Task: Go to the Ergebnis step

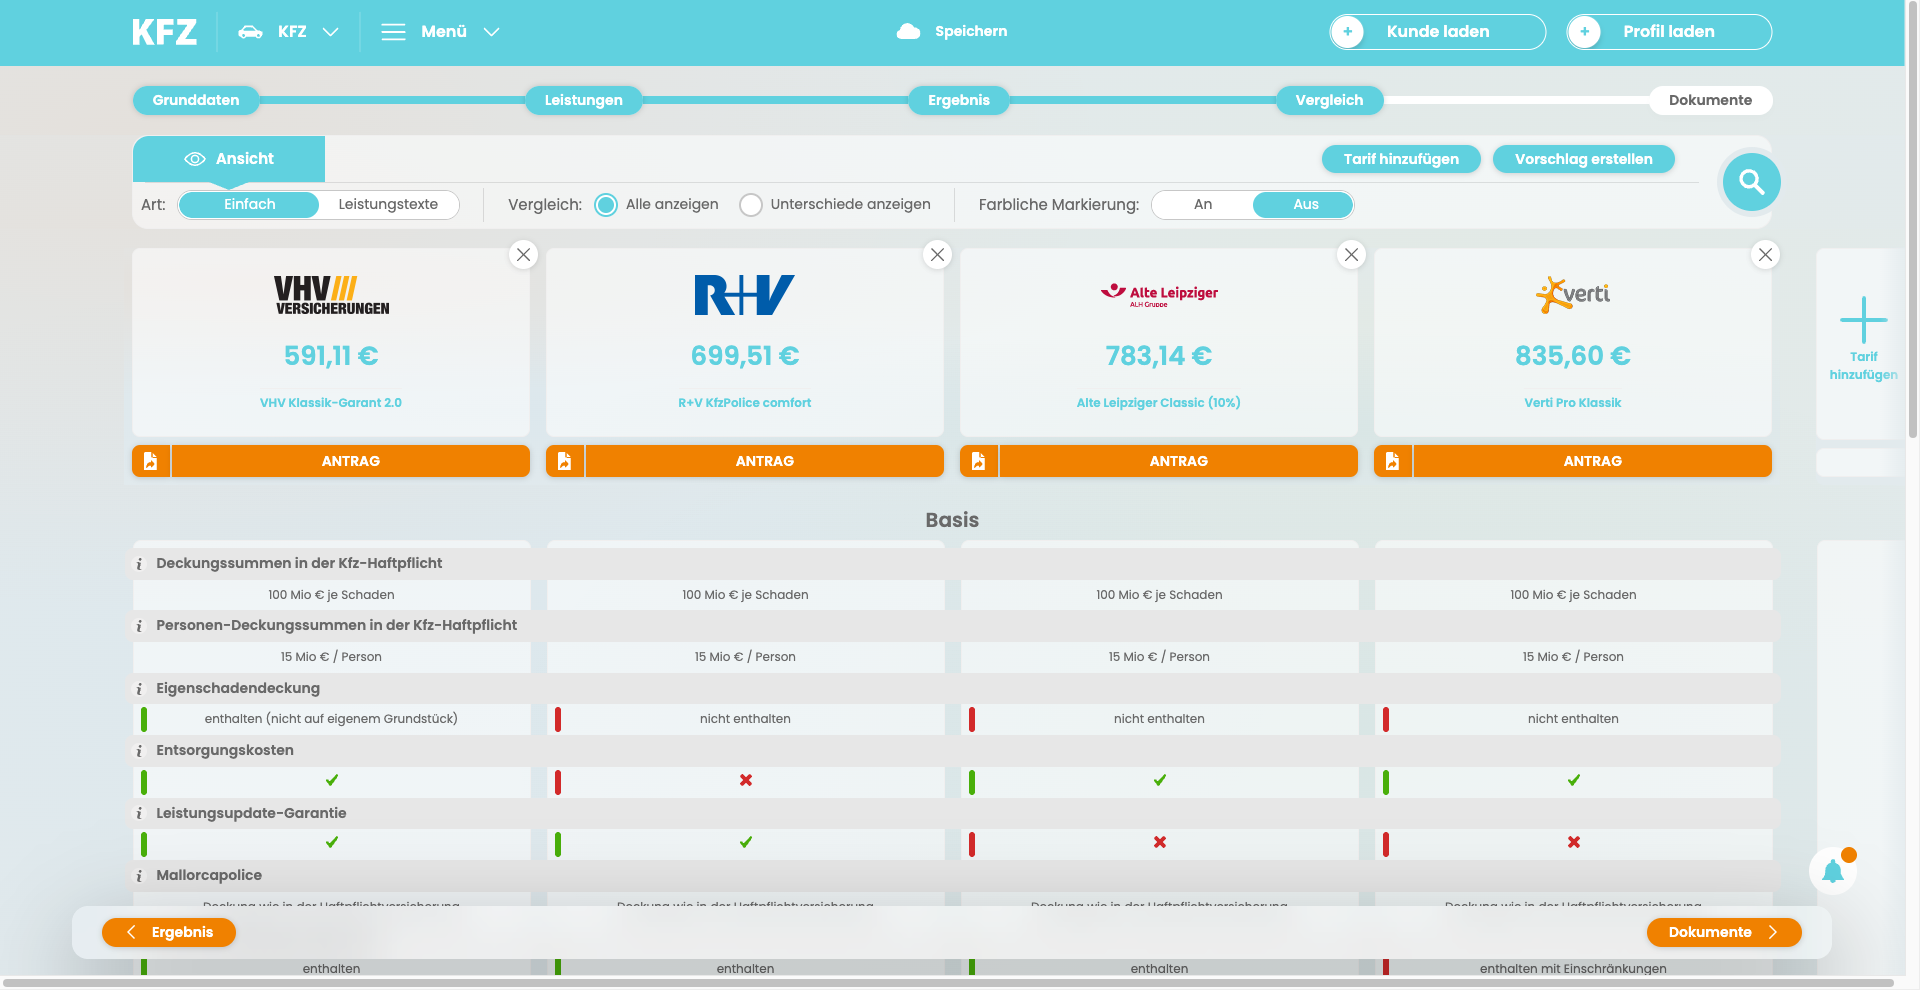Action: (958, 100)
